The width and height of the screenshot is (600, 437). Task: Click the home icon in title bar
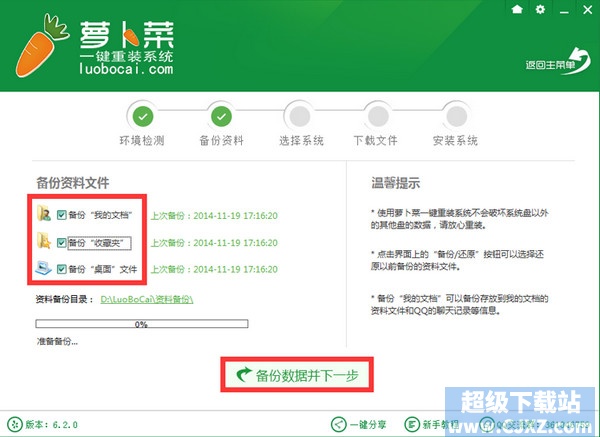(x=517, y=9)
